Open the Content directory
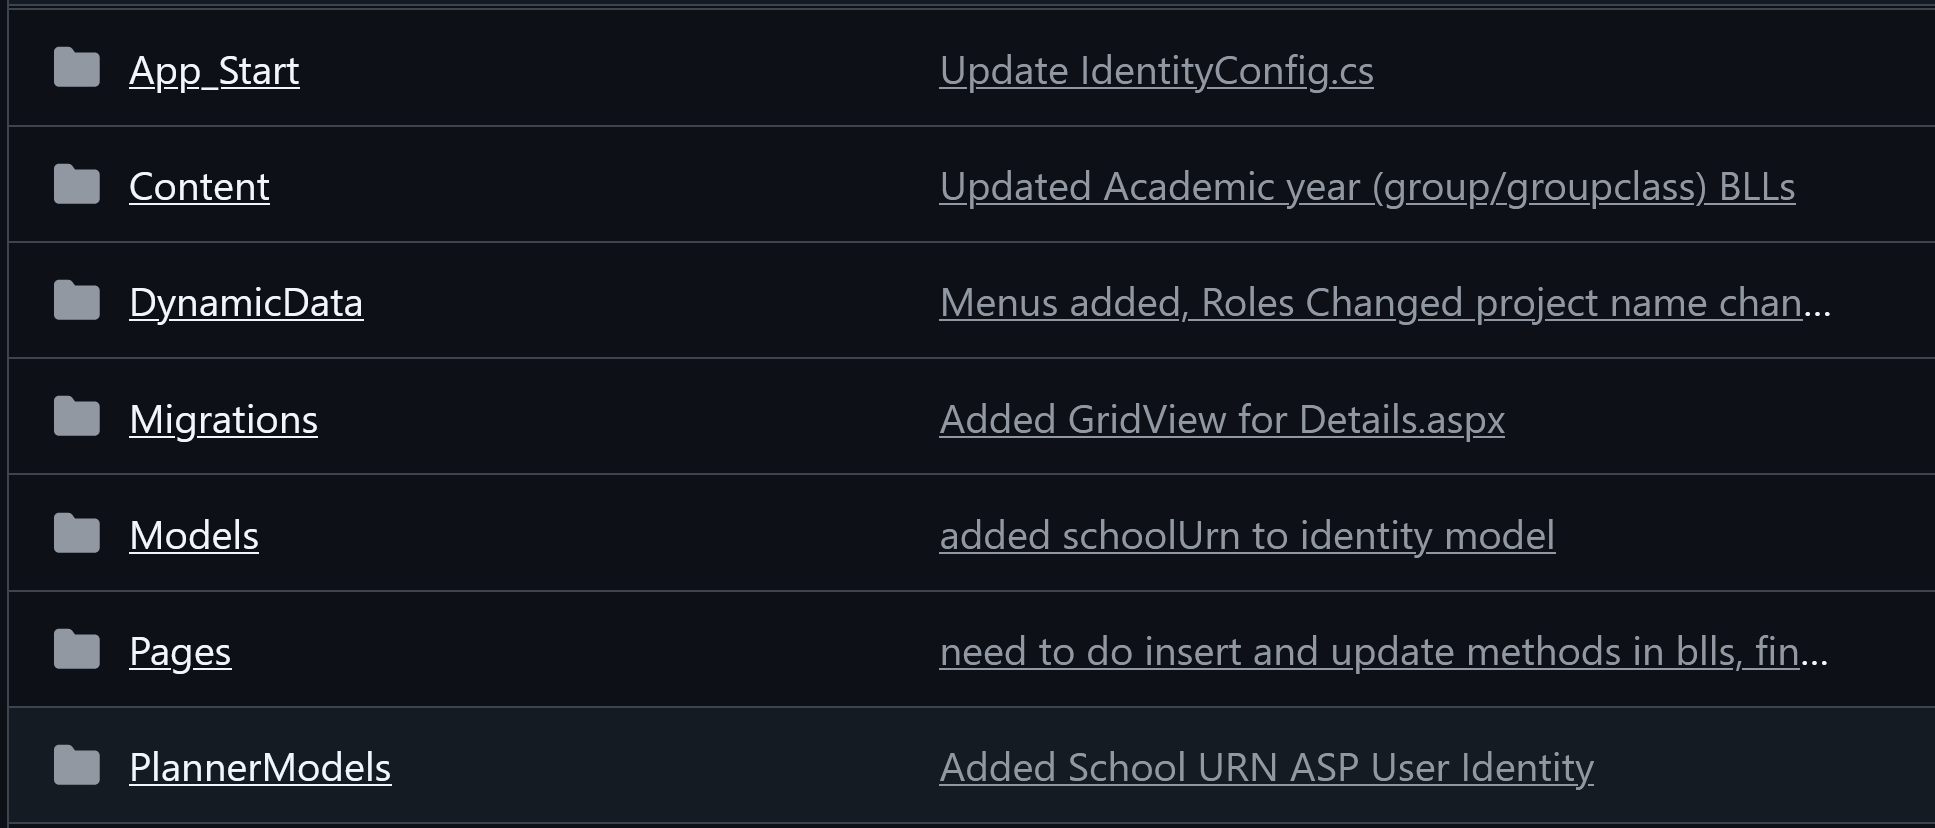The image size is (1935, 828). point(199,186)
